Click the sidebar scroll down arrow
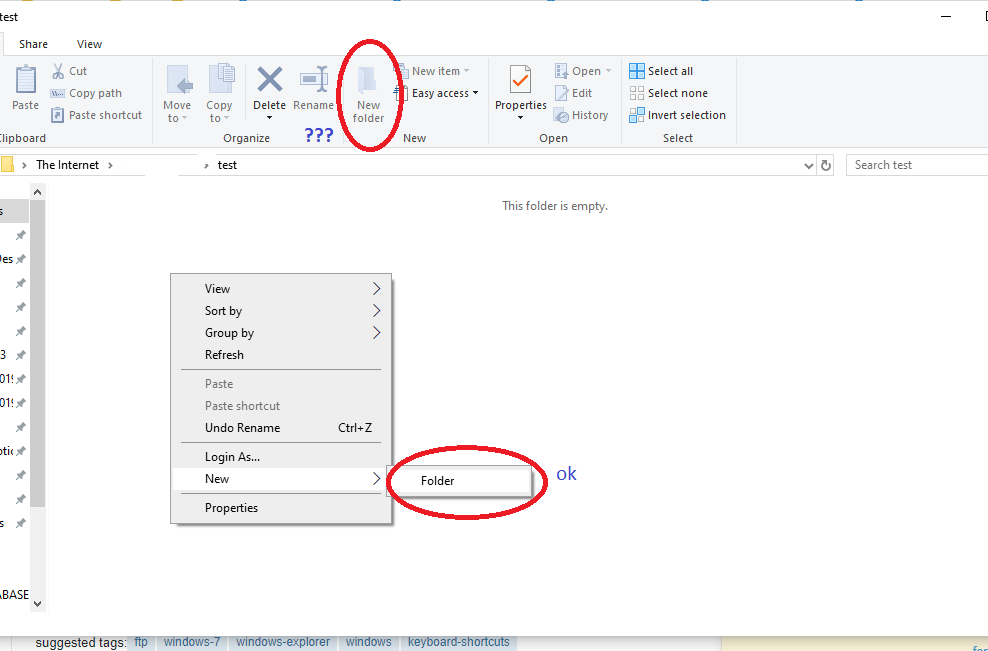This screenshot has height=651, width=988. coord(38,603)
